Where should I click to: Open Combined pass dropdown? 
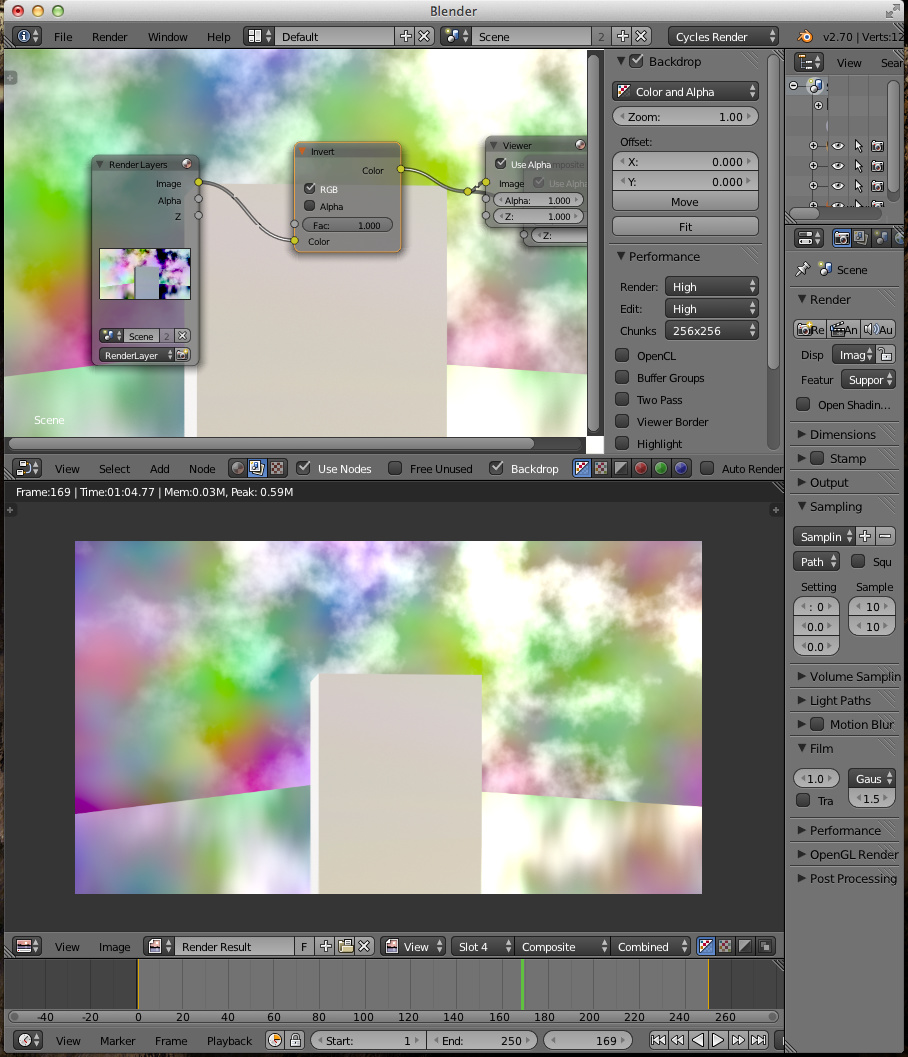tap(650, 946)
